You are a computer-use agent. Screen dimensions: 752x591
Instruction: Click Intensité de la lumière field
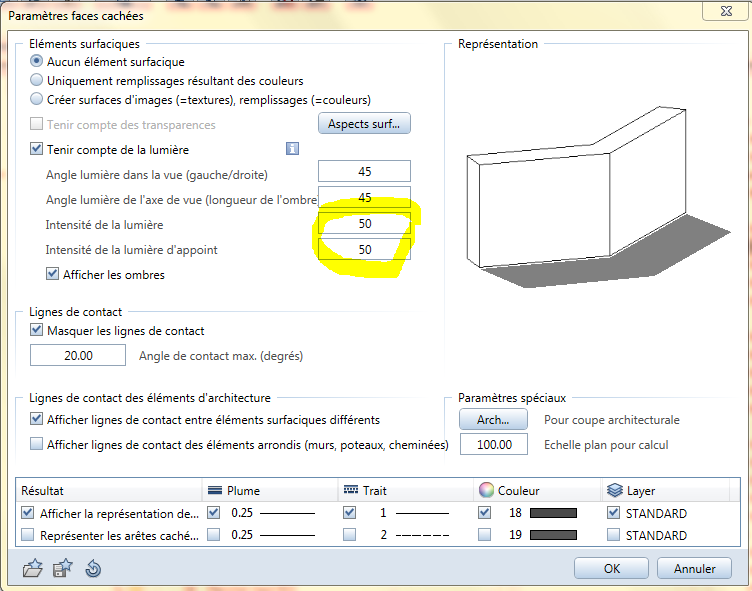[x=364, y=223]
